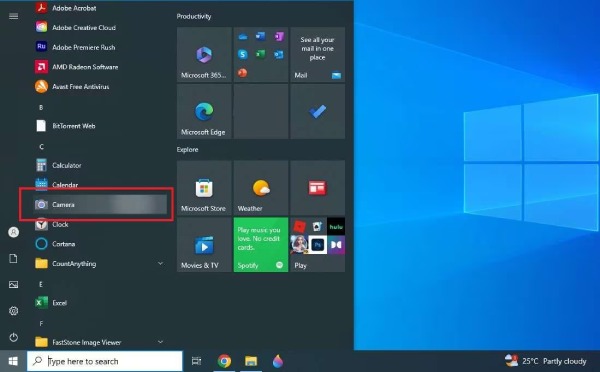Open the green Spotify tile
600x372 pixels.
[261, 245]
